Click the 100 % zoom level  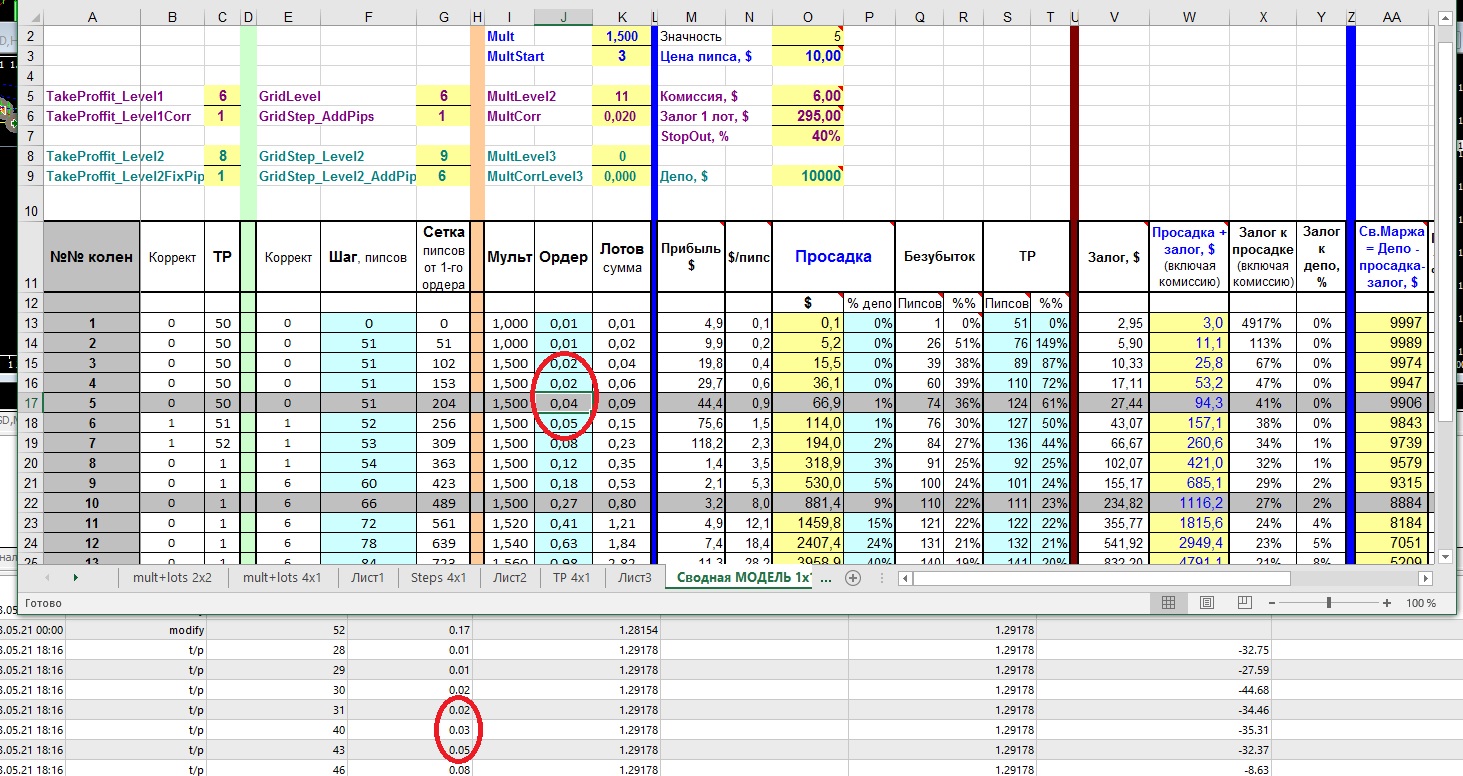(1421, 603)
